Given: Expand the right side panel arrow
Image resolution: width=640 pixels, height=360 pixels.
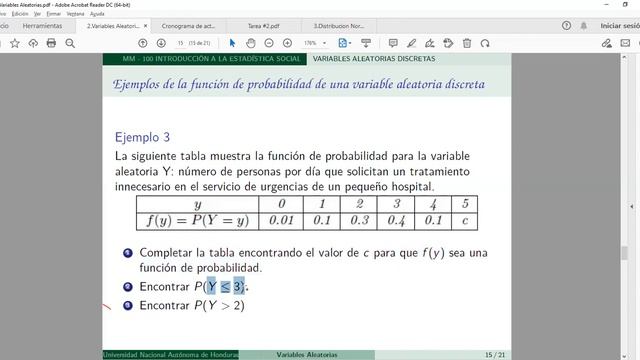Looking at the screenshot, I should (632, 207).
